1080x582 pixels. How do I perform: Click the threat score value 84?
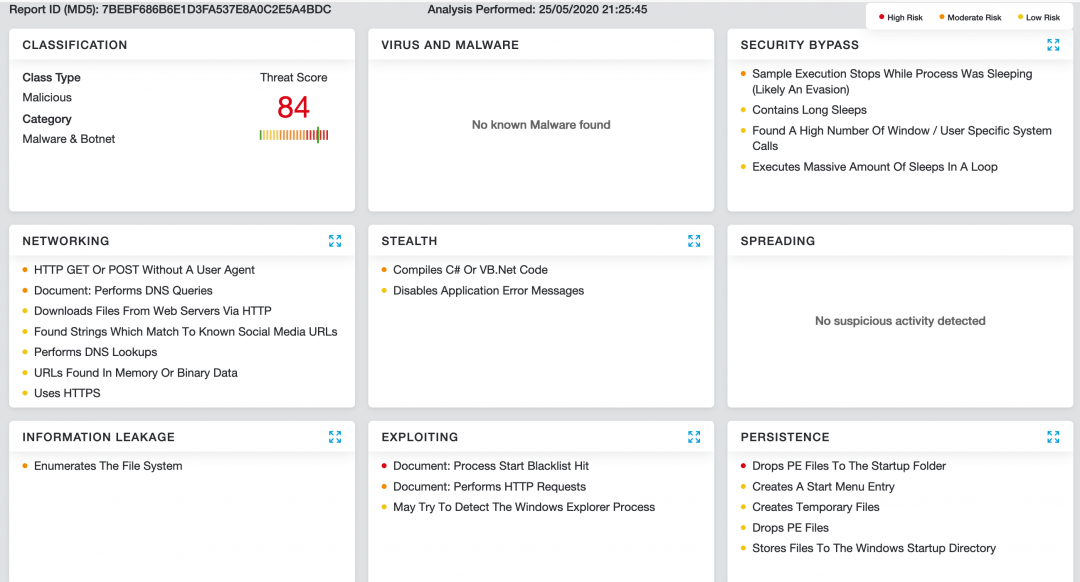[293, 107]
